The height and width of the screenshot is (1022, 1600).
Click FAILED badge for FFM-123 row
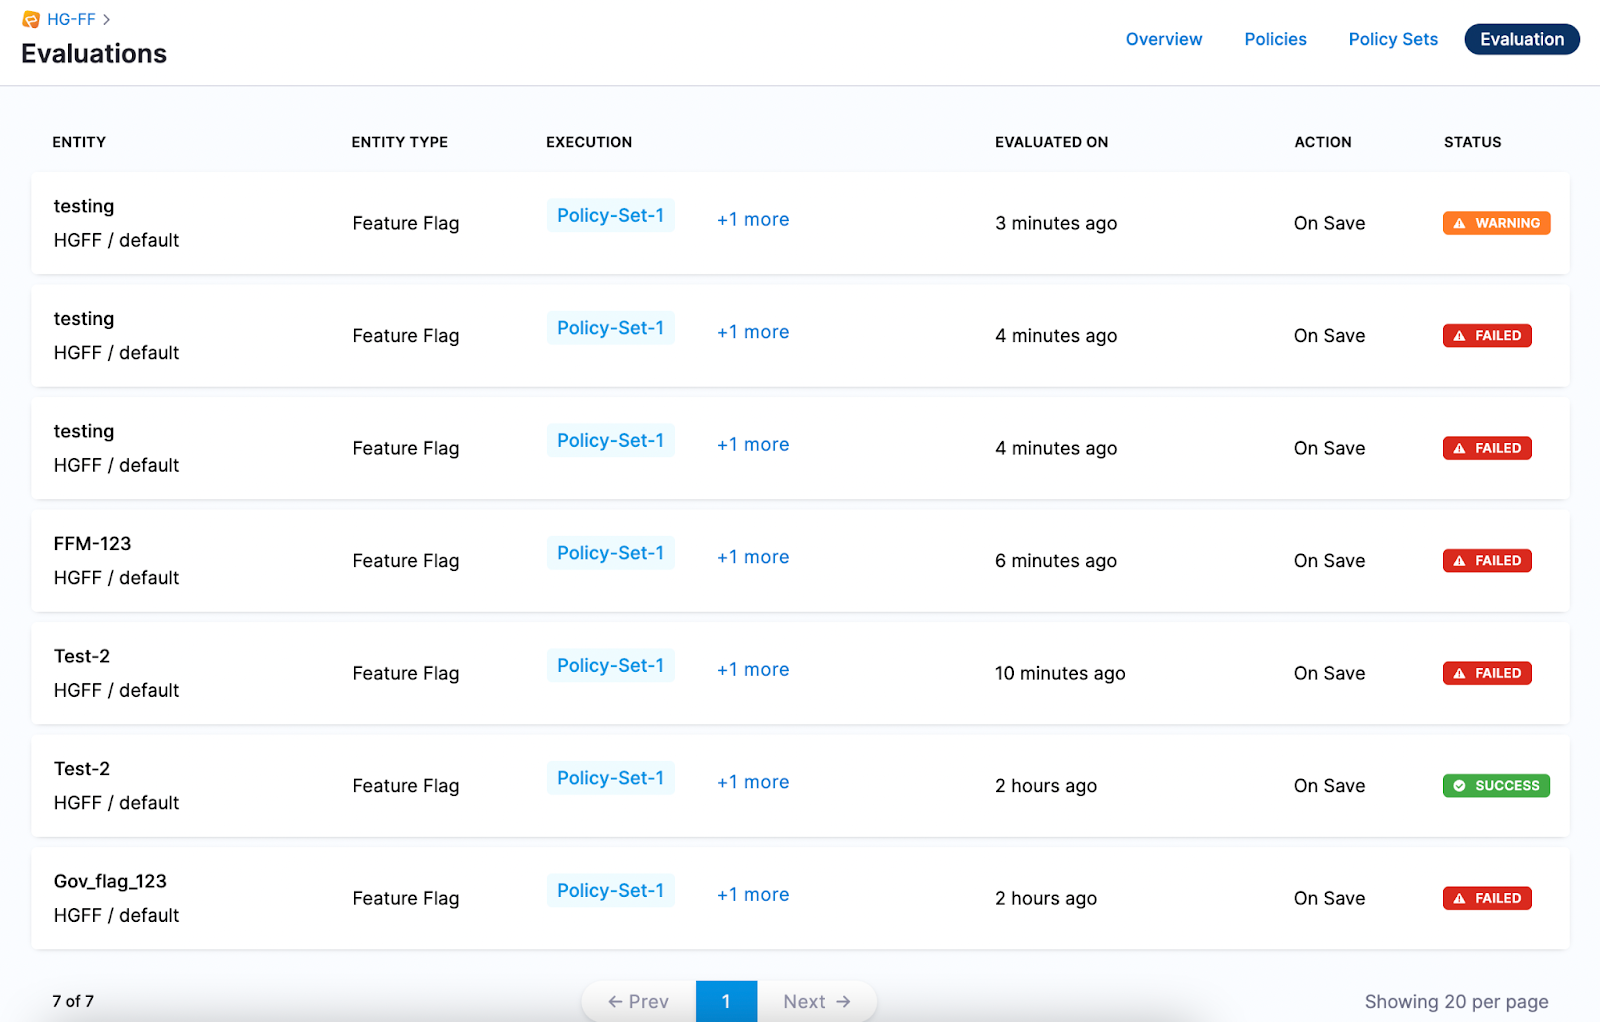[x=1487, y=561]
